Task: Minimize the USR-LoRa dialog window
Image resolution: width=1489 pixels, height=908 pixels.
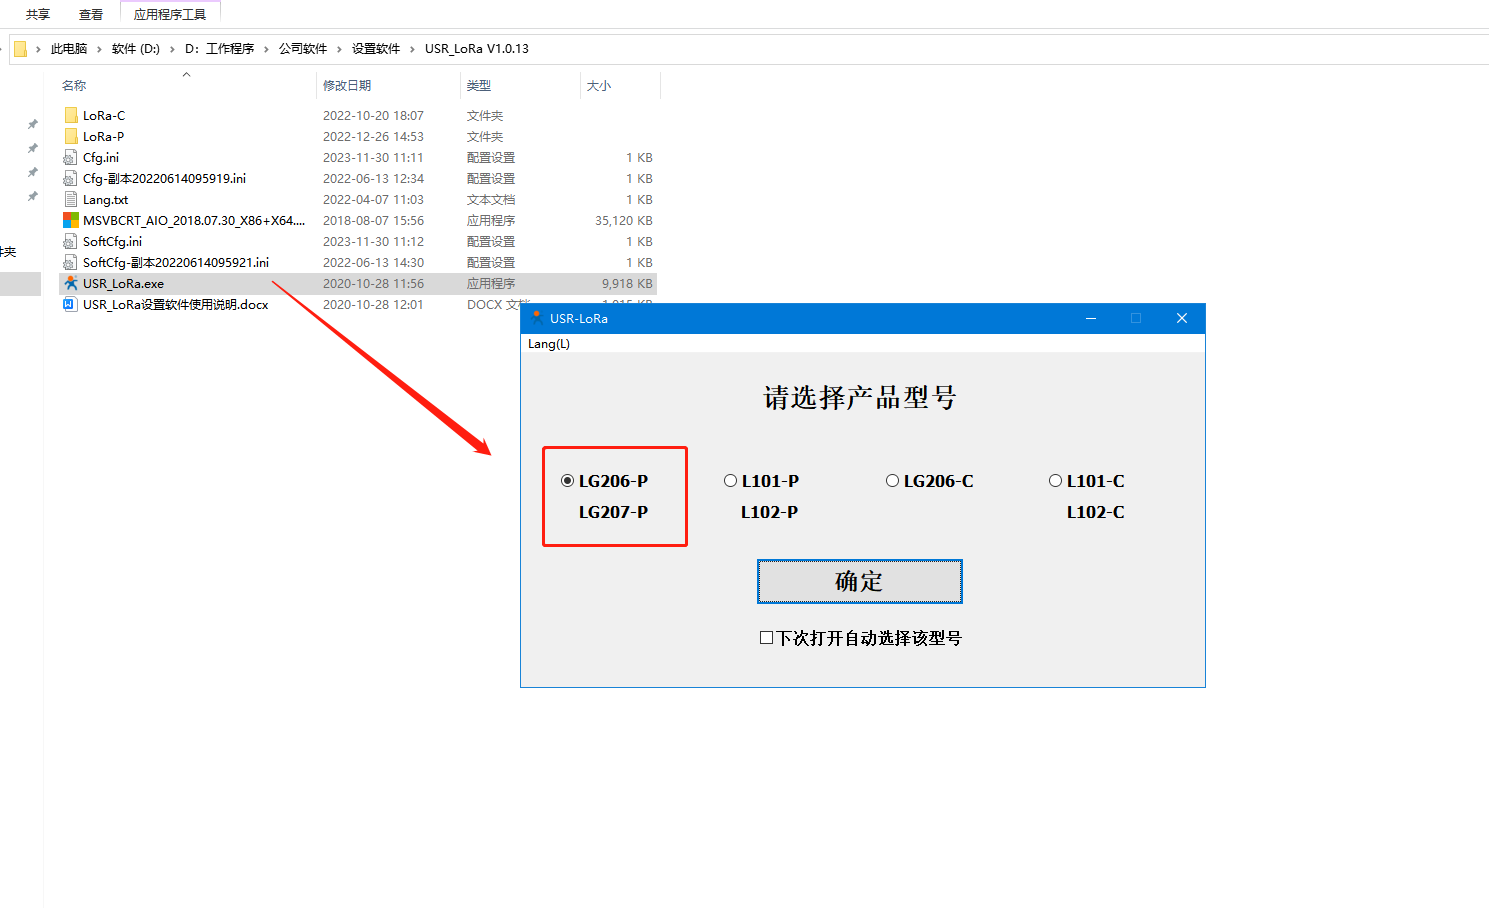Action: 1091,318
